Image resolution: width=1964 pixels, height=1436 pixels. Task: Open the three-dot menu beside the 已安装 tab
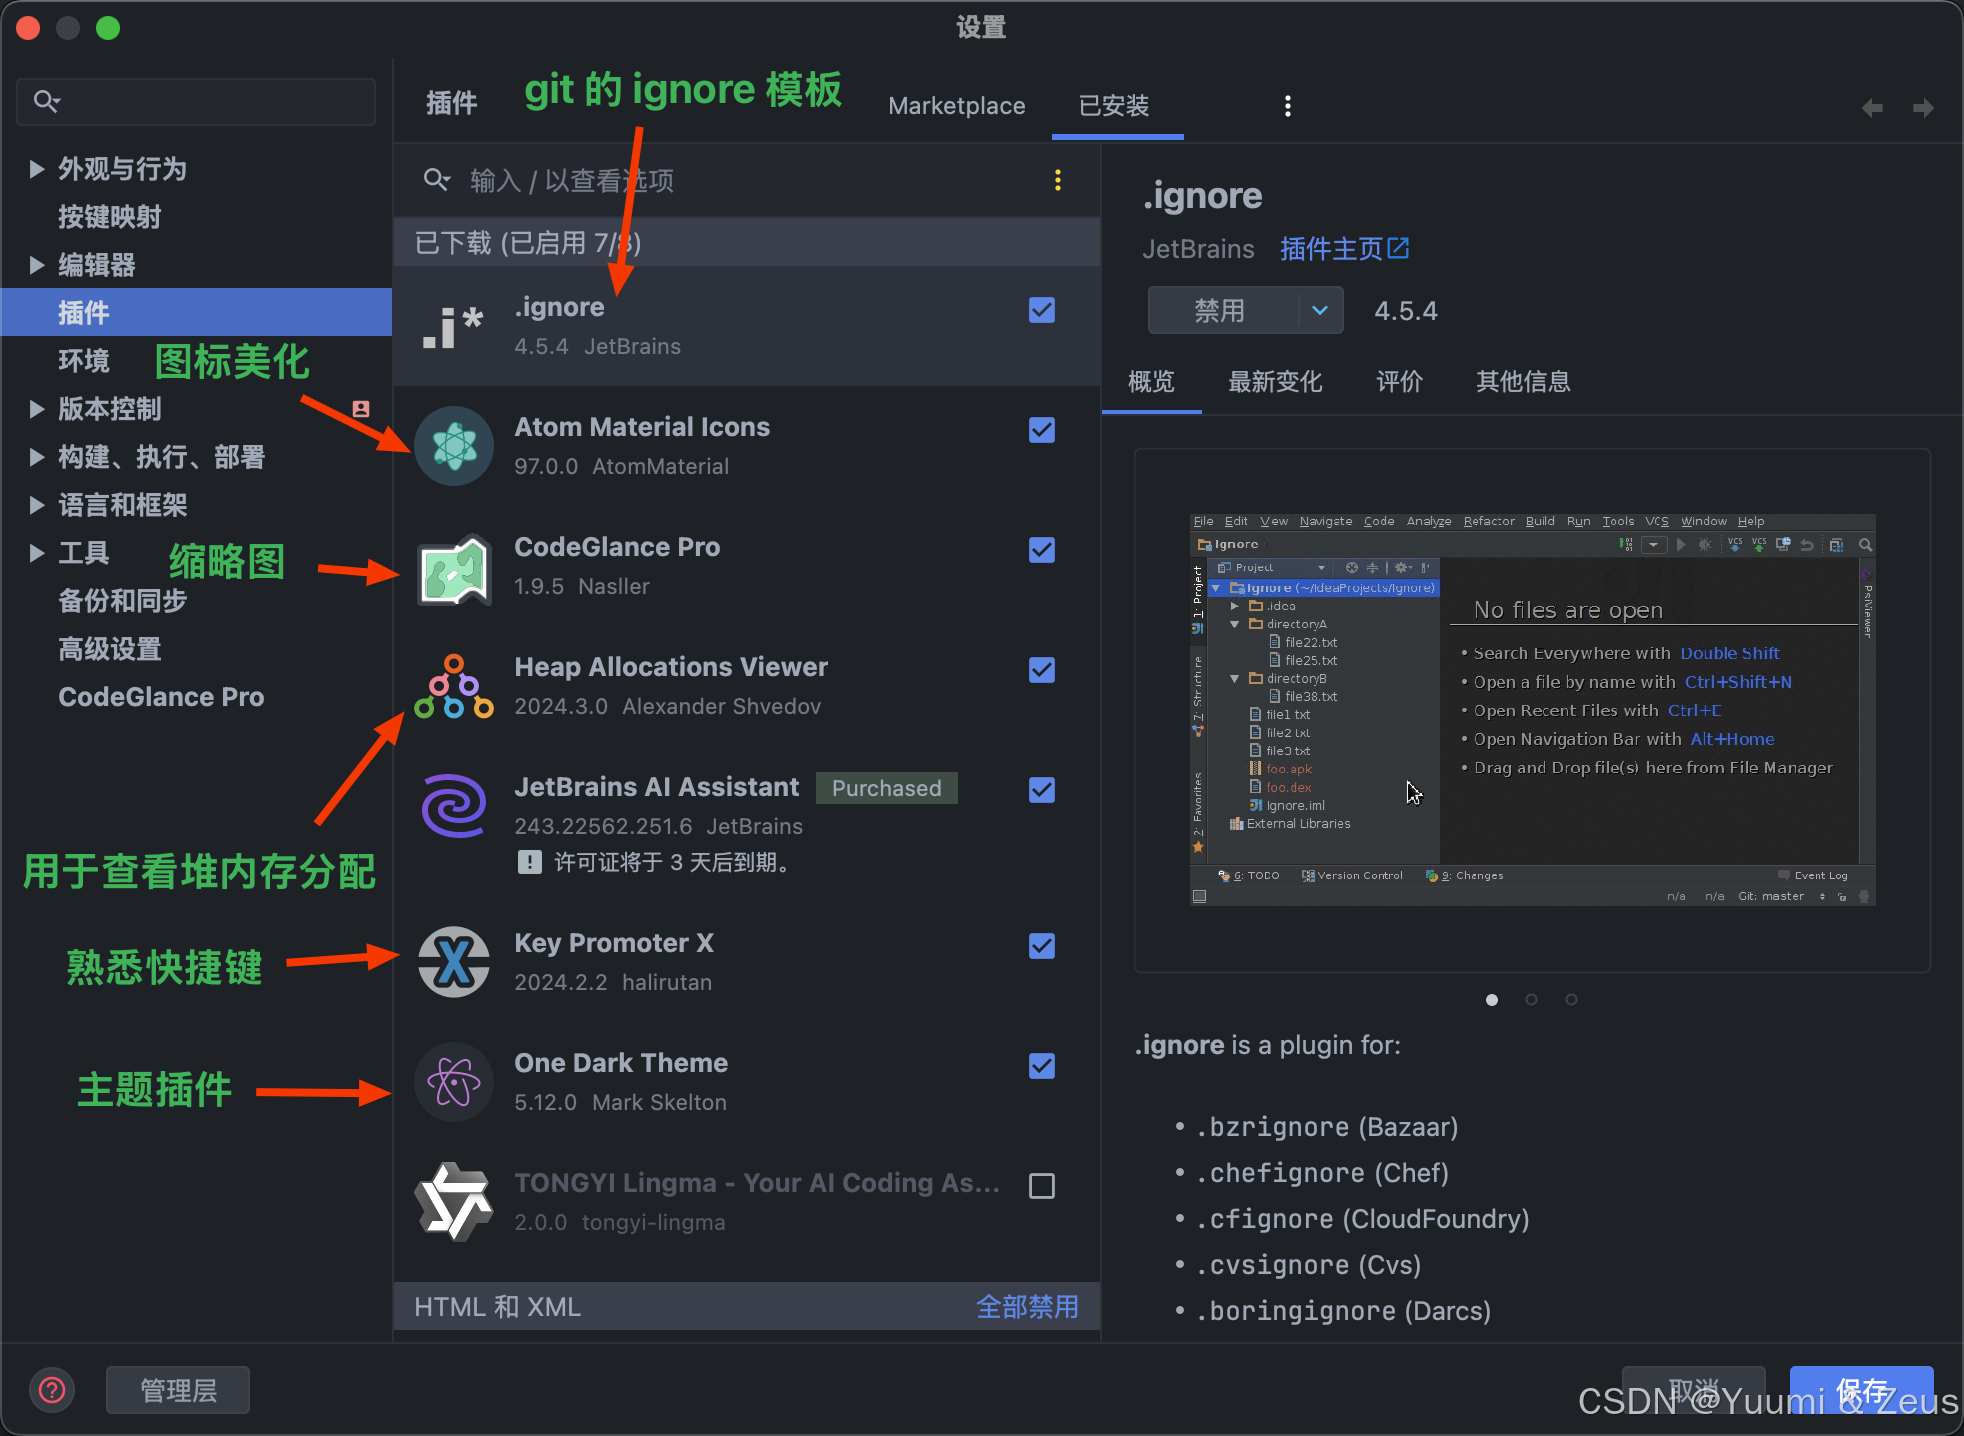(1287, 106)
